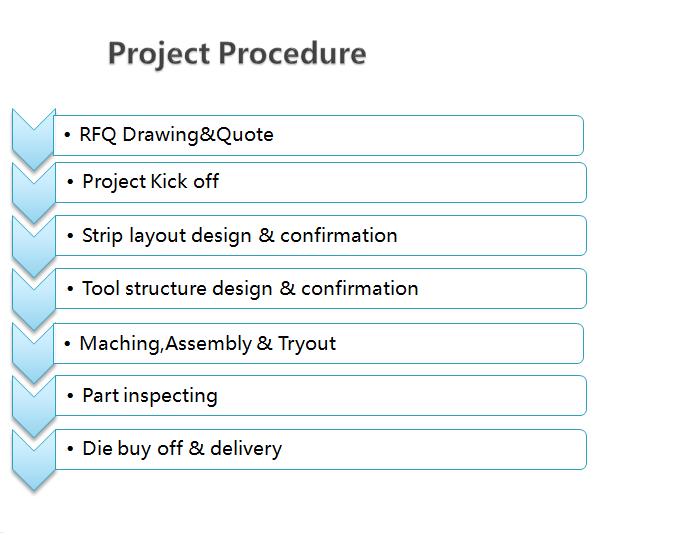Image resolution: width=679 pixels, height=533 pixels.
Task: Click the bullet before Project Kick off
Action: click(x=70, y=182)
